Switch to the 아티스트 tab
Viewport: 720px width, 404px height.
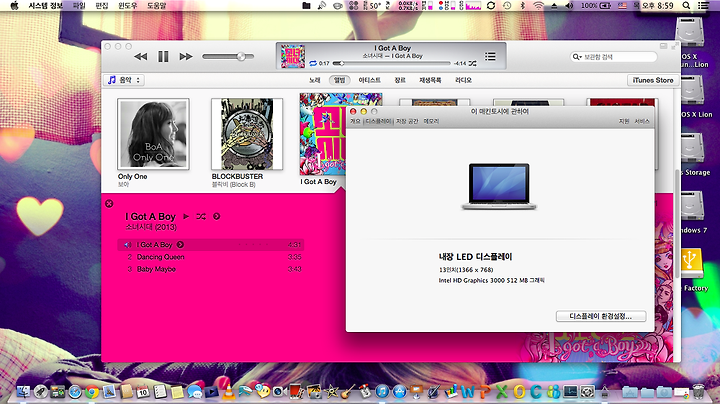point(369,80)
